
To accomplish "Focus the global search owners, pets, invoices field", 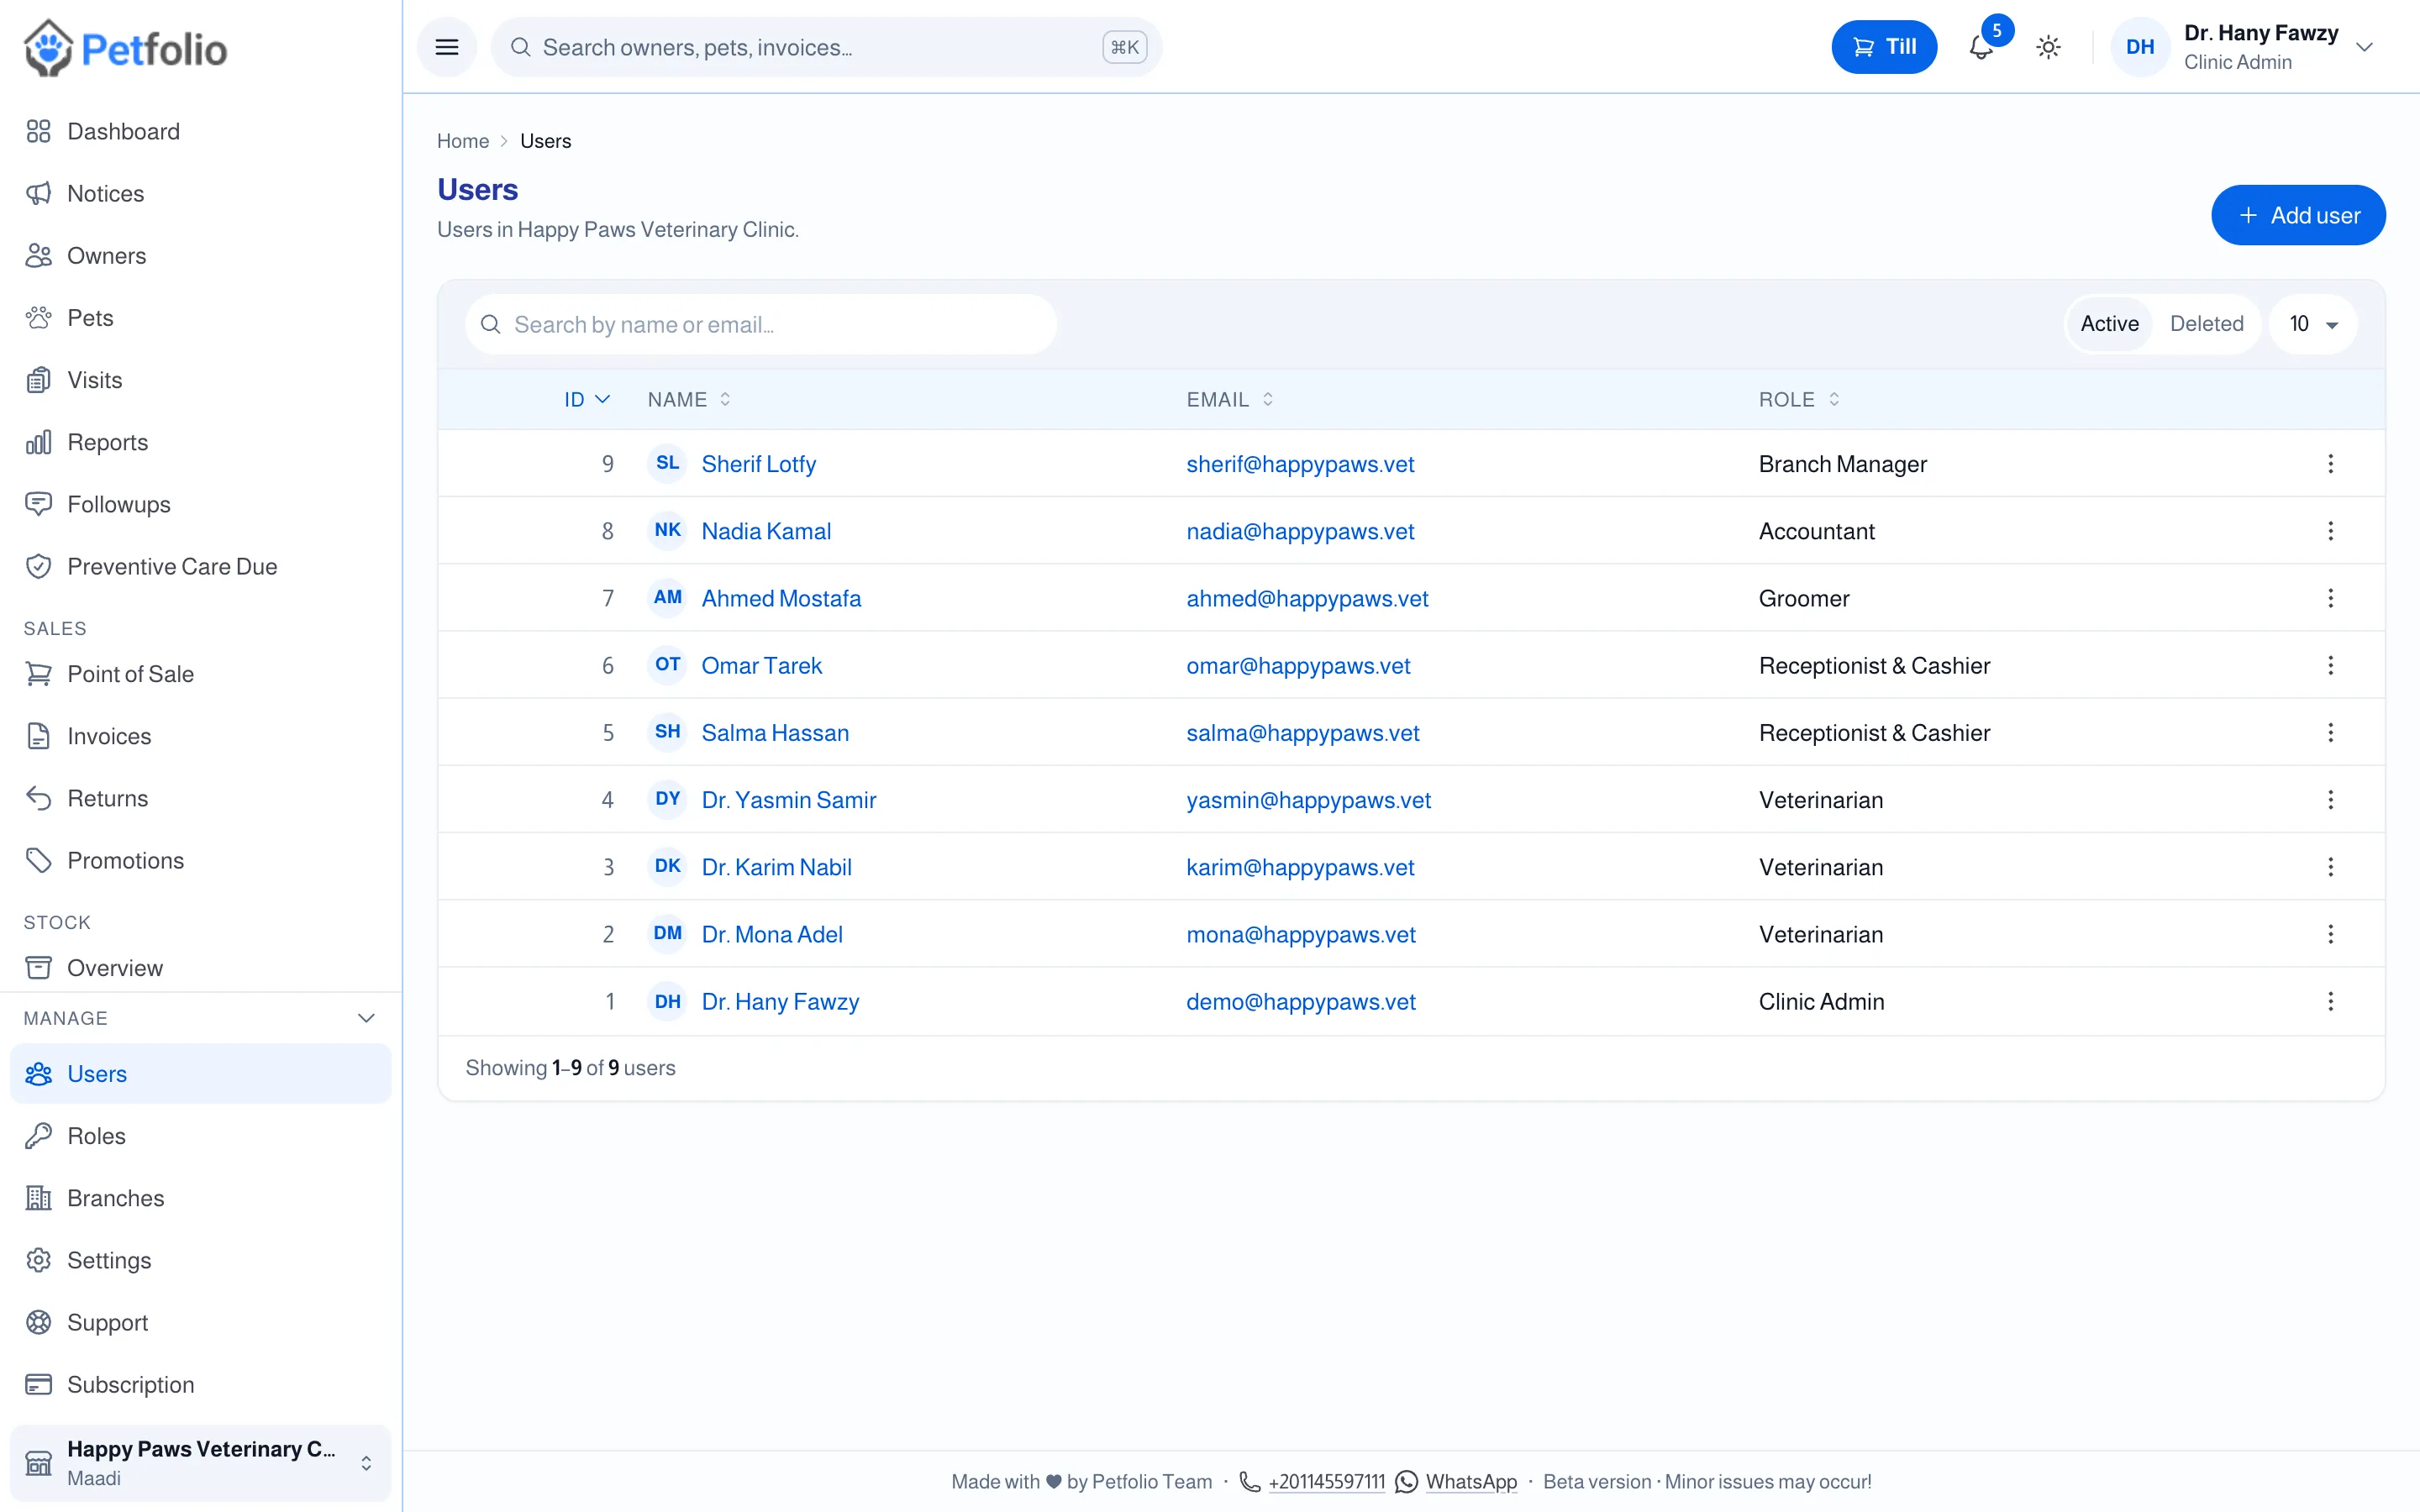I will click(826, 47).
